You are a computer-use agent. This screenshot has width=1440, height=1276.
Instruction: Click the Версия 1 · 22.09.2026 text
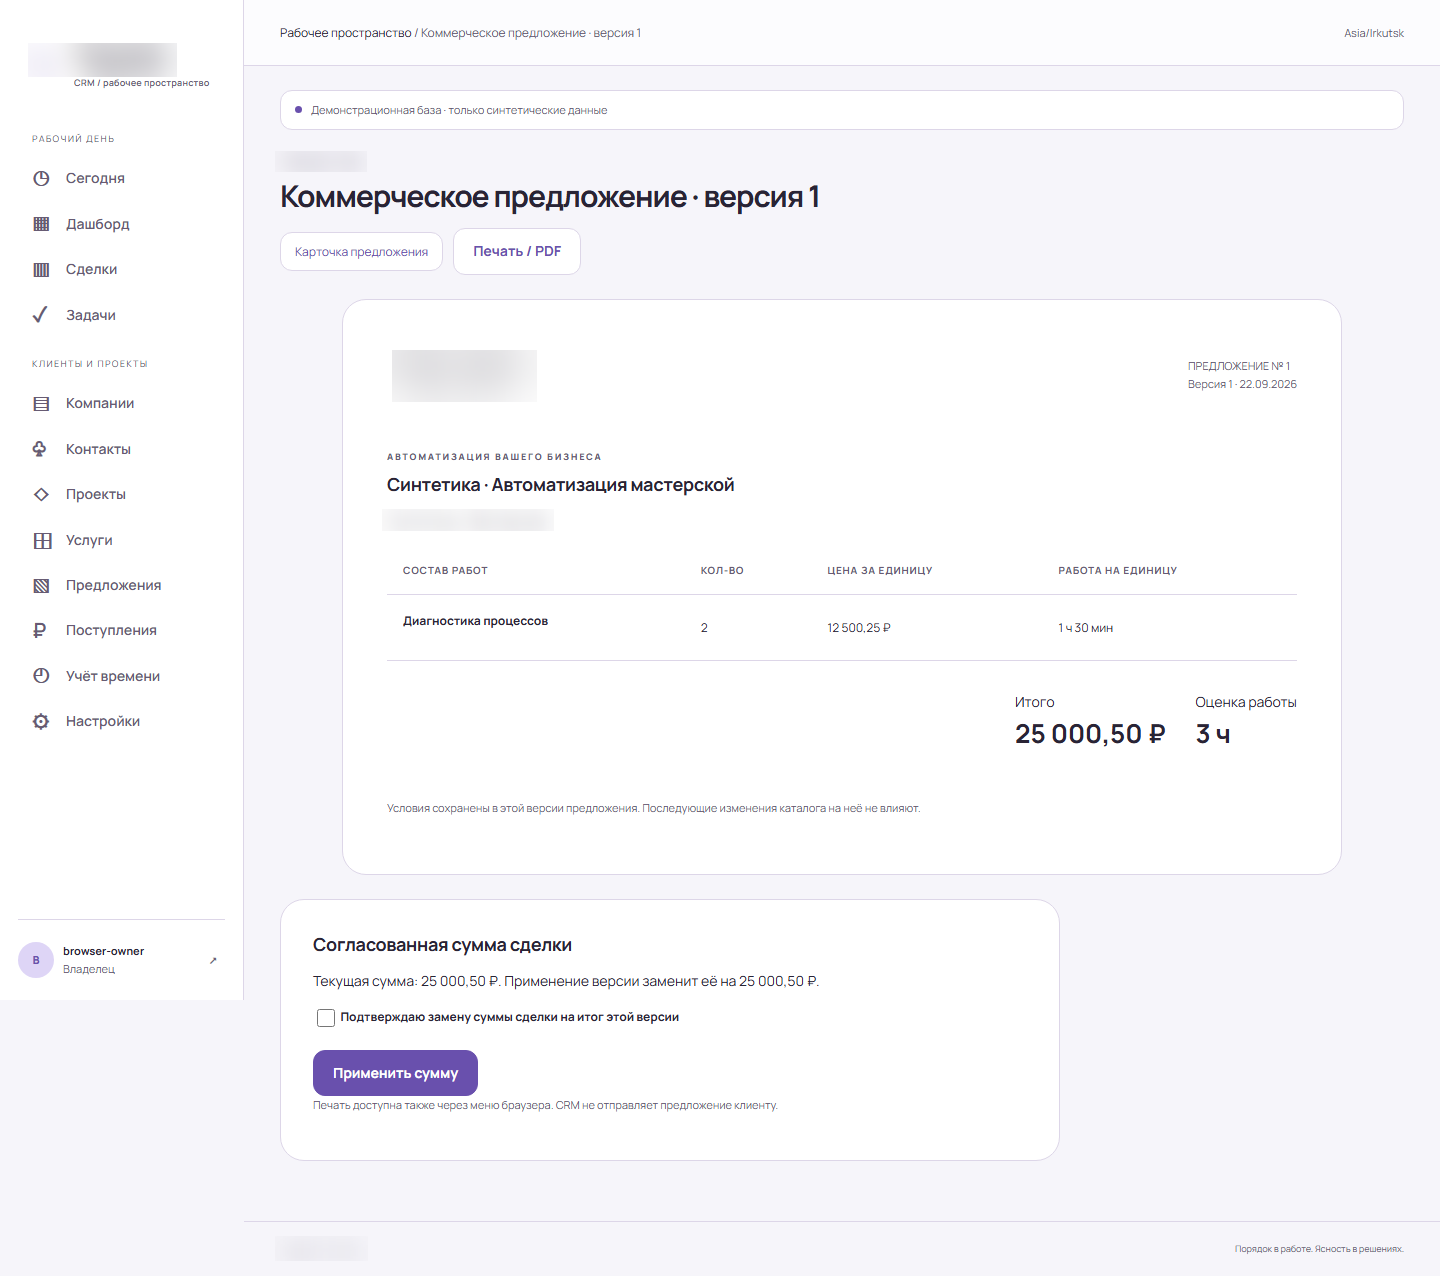coord(1242,384)
